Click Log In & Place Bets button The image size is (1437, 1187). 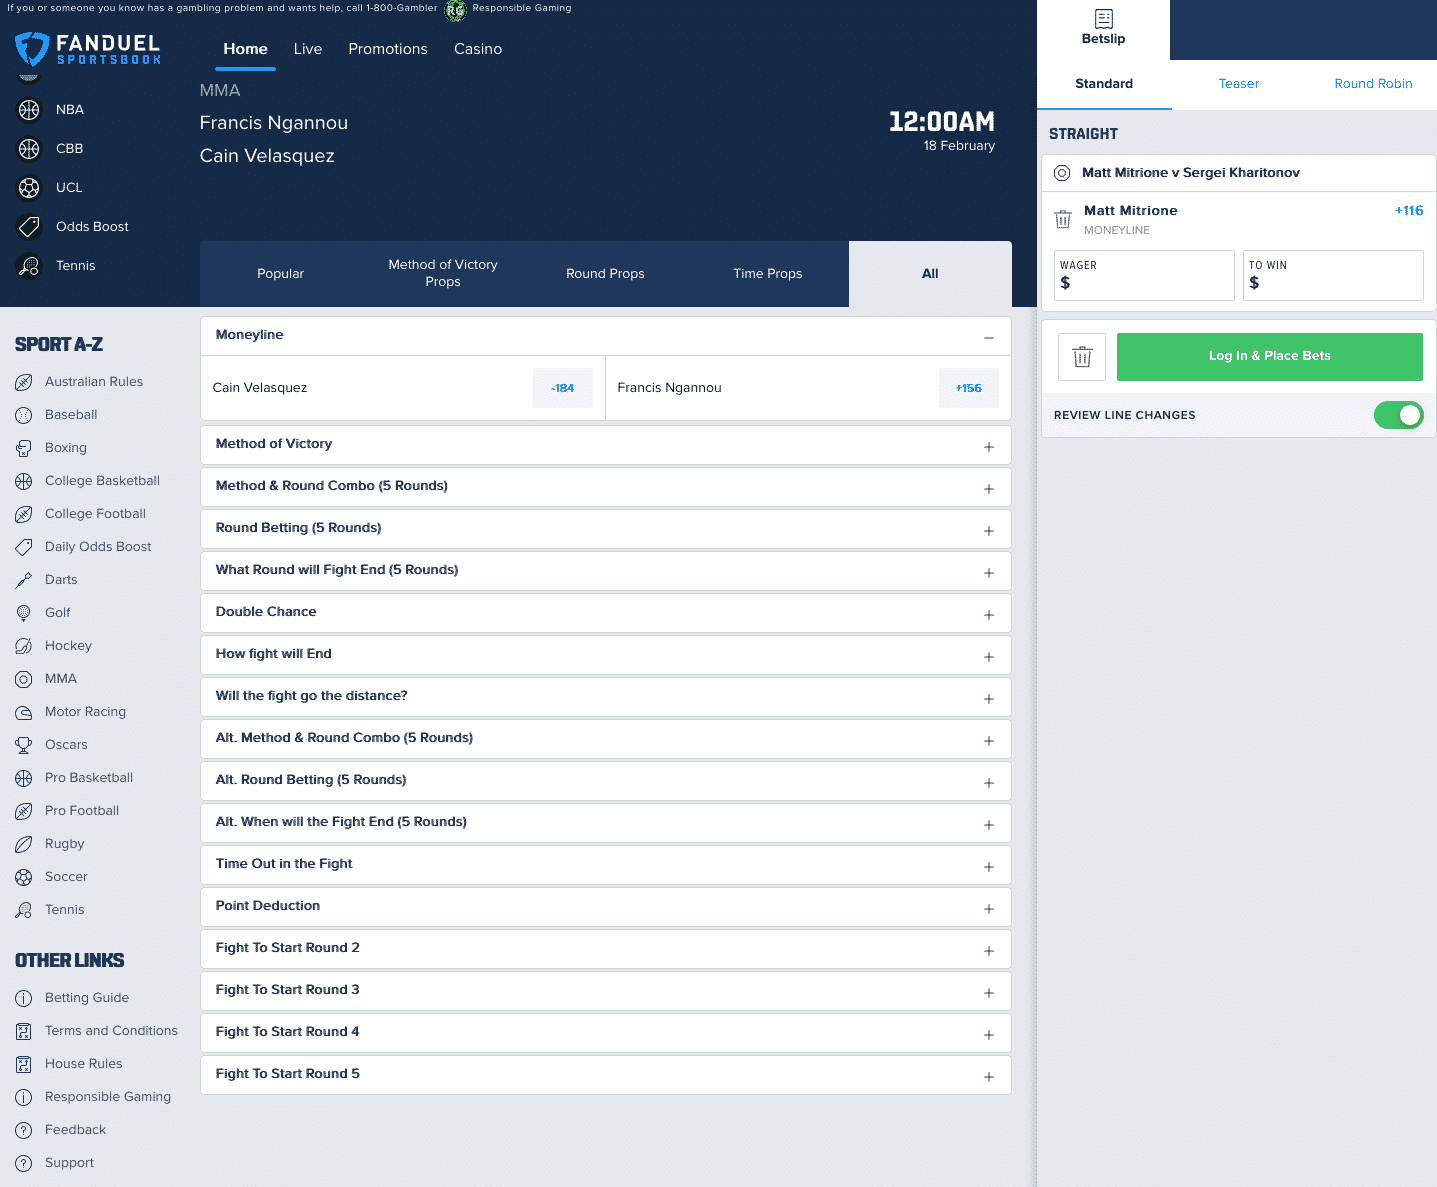click(x=1270, y=357)
